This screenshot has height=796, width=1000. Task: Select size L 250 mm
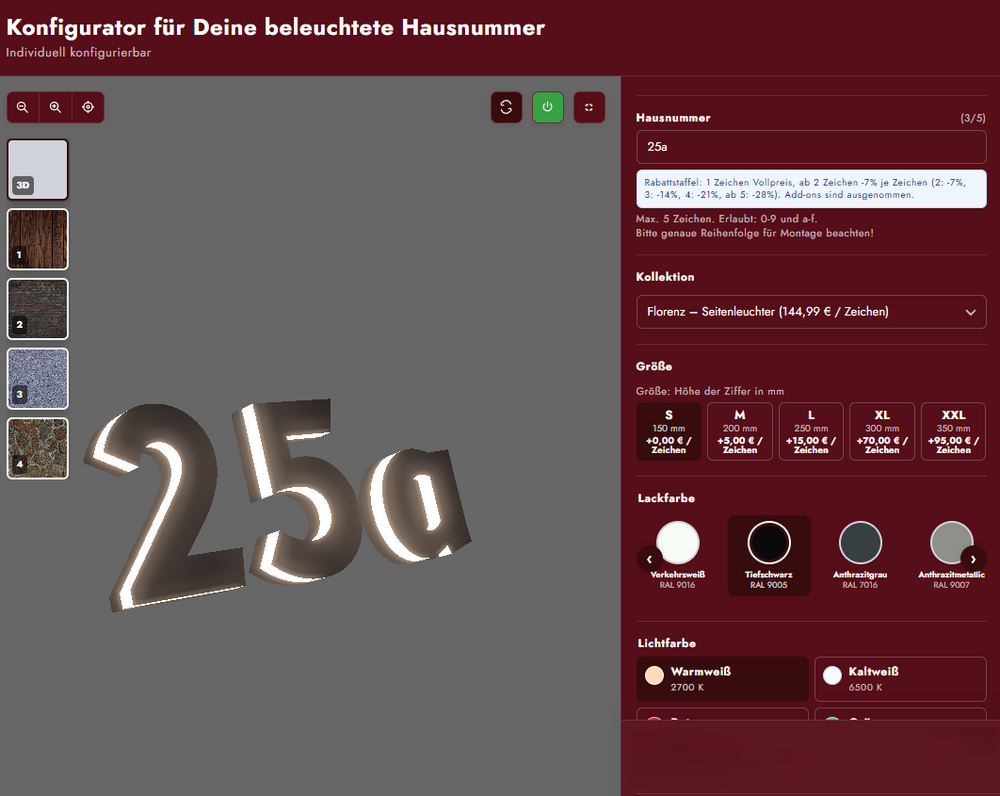point(811,431)
